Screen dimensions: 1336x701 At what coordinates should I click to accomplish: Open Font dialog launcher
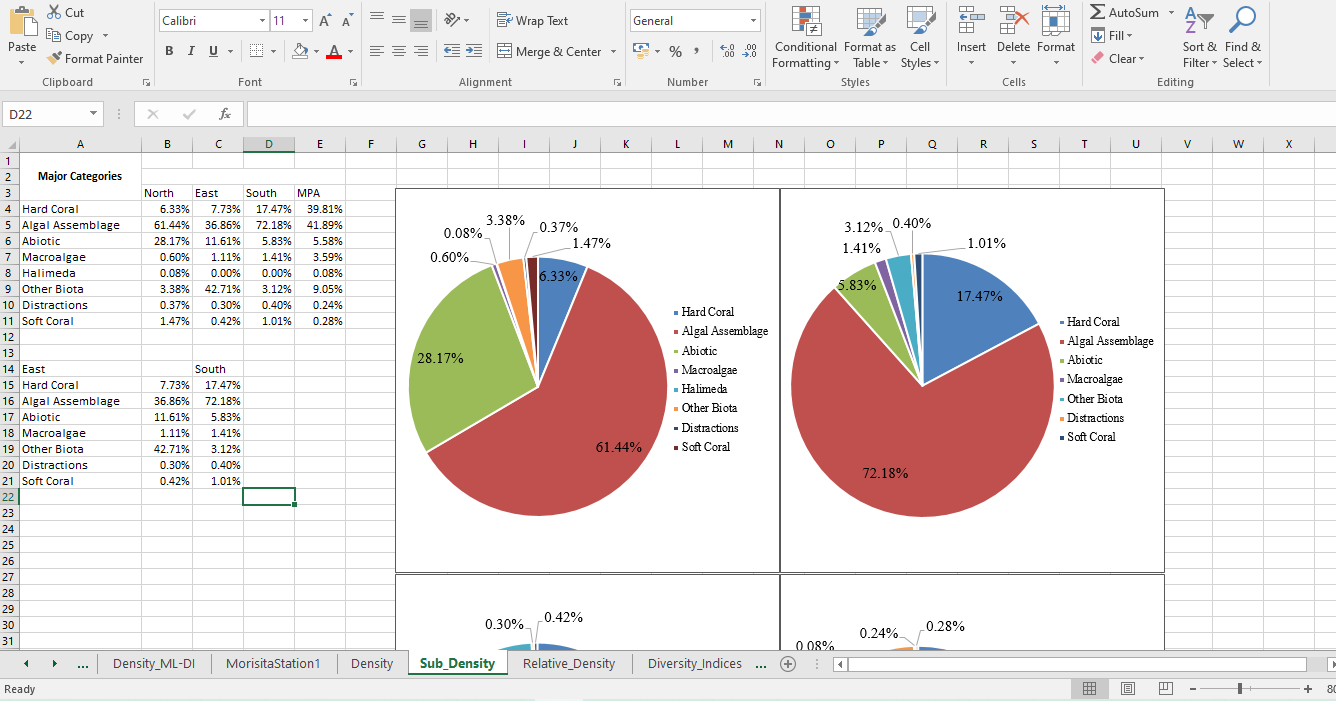(x=353, y=82)
